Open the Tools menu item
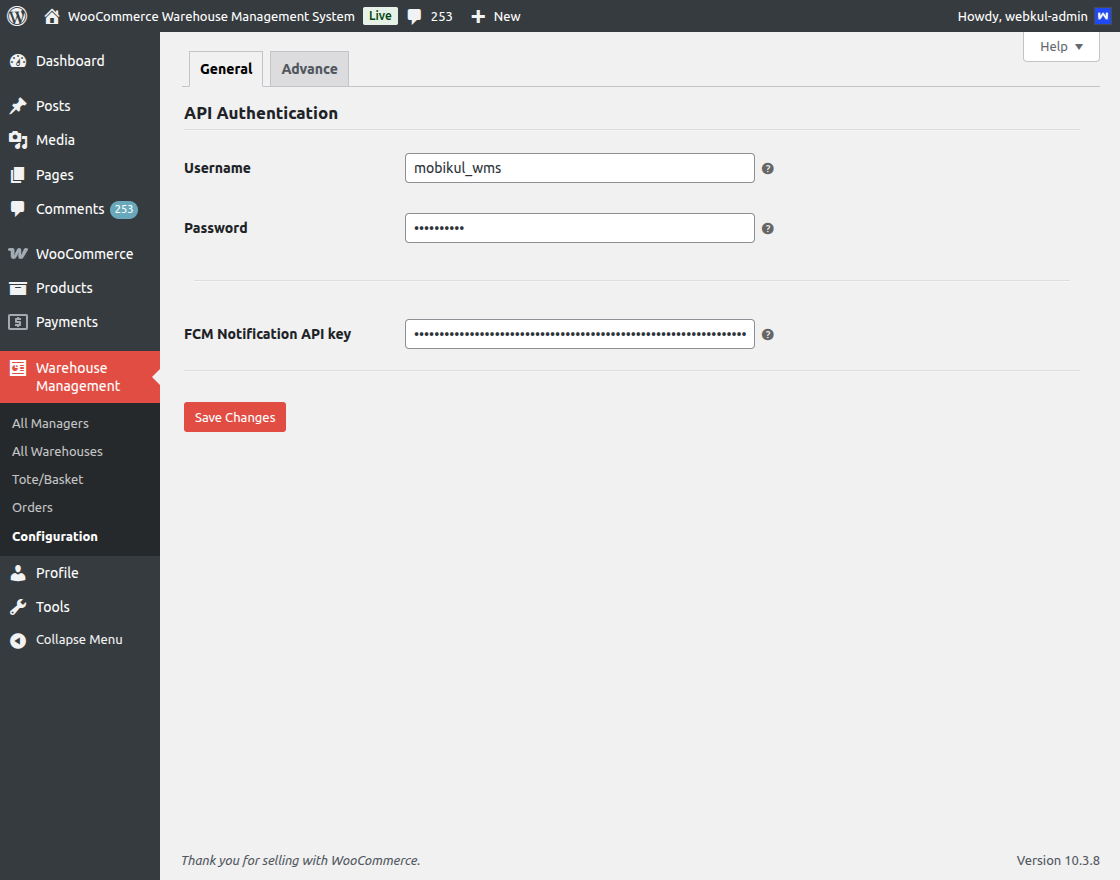Viewport: 1120px width, 880px height. coord(53,607)
